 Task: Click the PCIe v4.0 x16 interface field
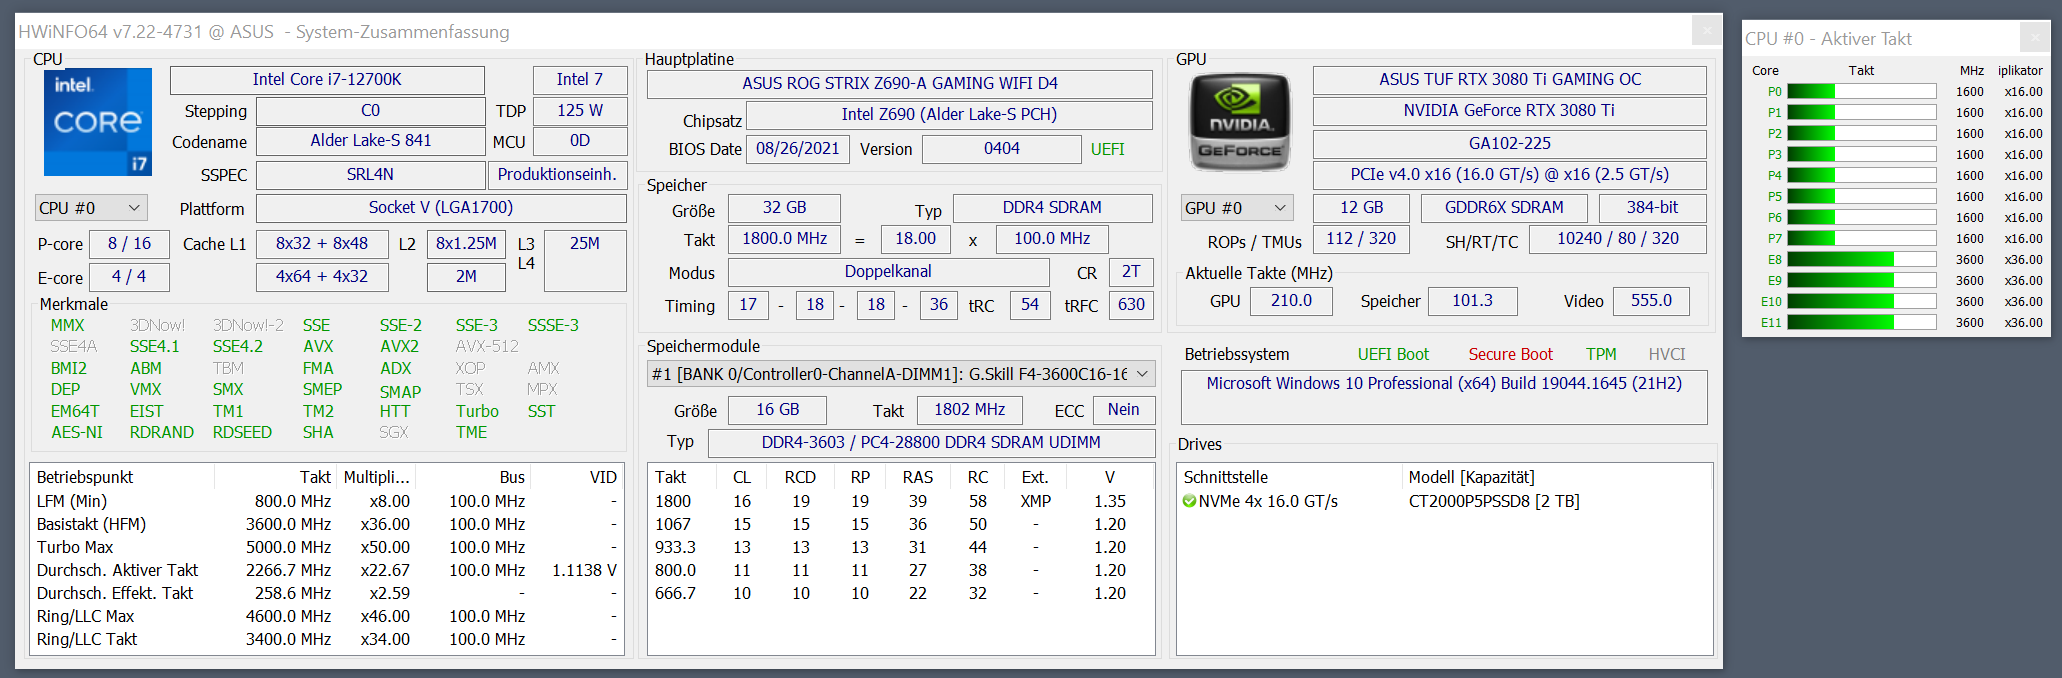click(1509, 175)
